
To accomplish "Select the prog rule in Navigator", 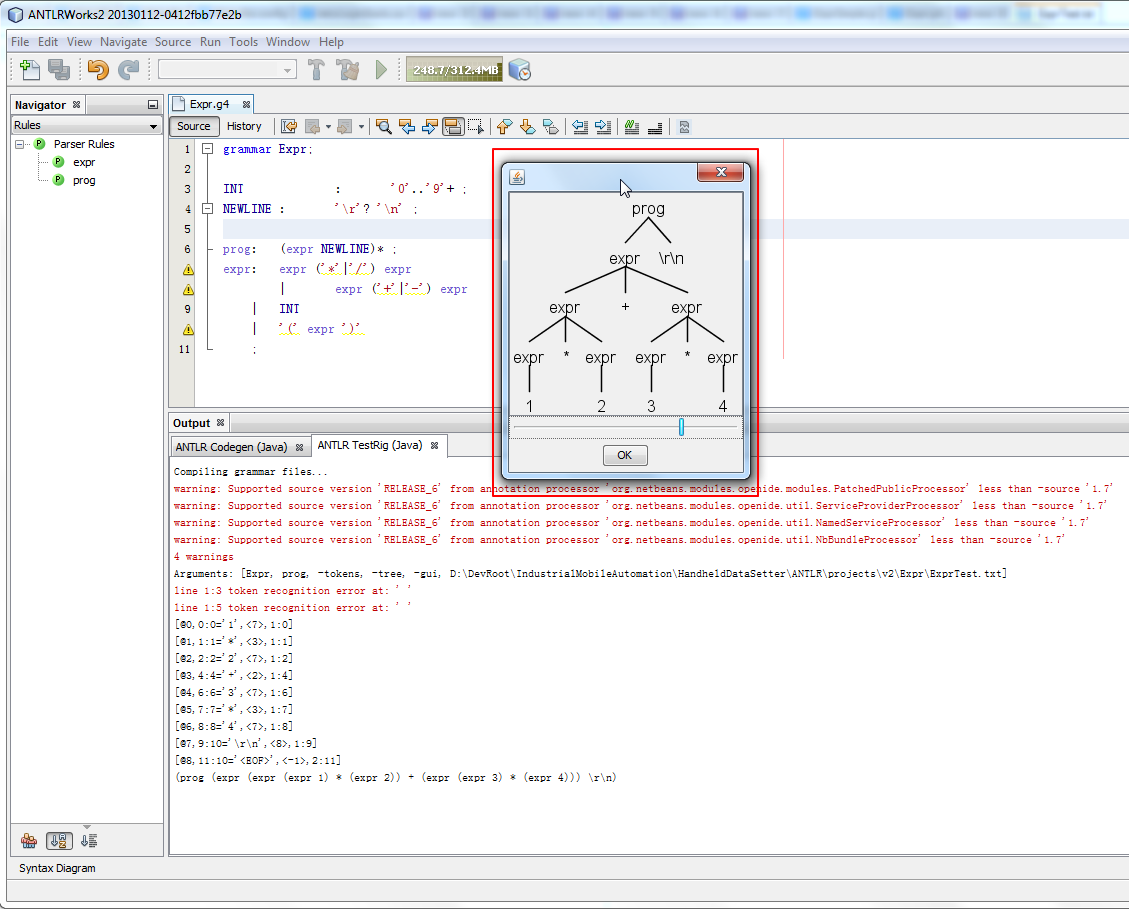I will click(84, 180).
